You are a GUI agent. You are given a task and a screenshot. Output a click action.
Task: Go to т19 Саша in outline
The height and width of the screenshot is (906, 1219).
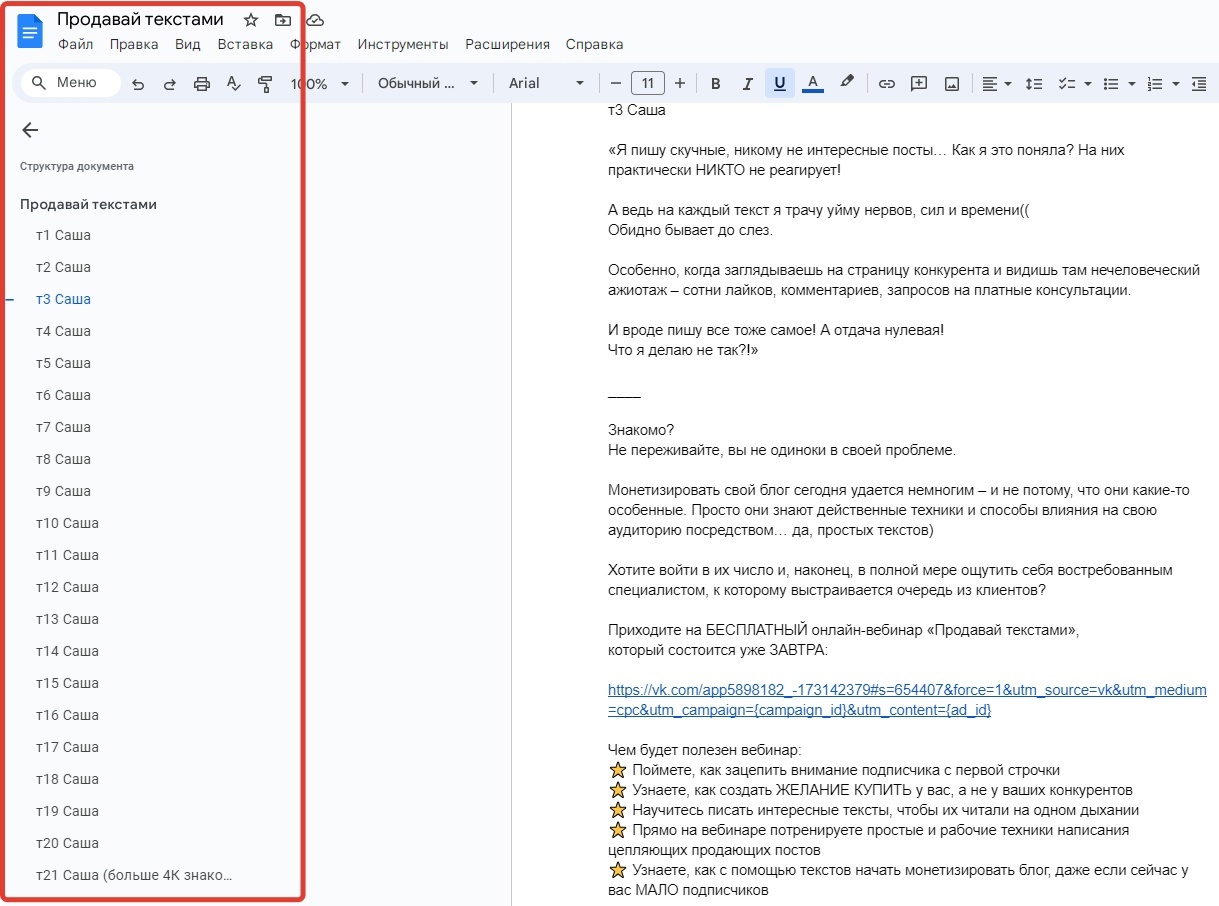67,811
